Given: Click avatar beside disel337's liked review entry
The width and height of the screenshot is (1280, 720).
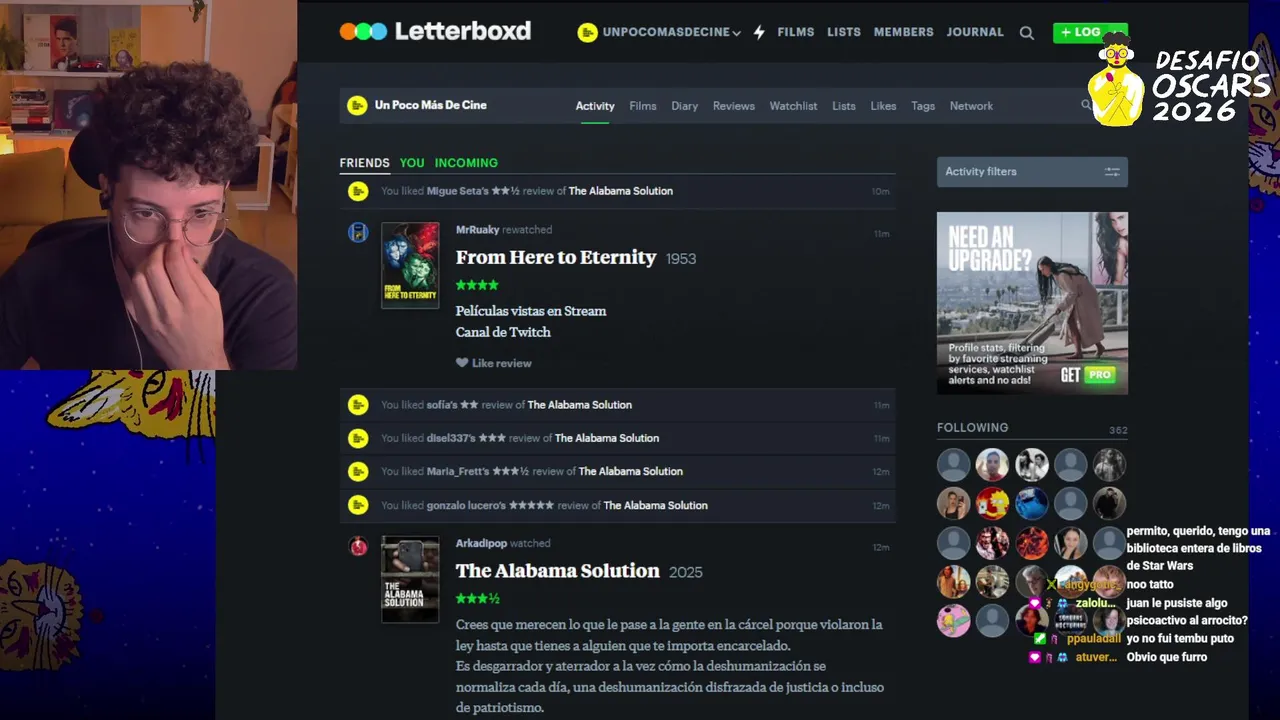Looking at the screenshot, I should click(x=357, y=438).
